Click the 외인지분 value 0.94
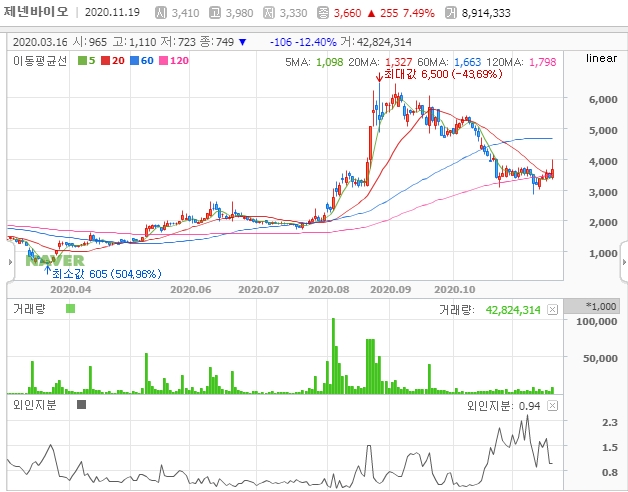The height and width of the screenshot is (492, 628). [529, 406]
